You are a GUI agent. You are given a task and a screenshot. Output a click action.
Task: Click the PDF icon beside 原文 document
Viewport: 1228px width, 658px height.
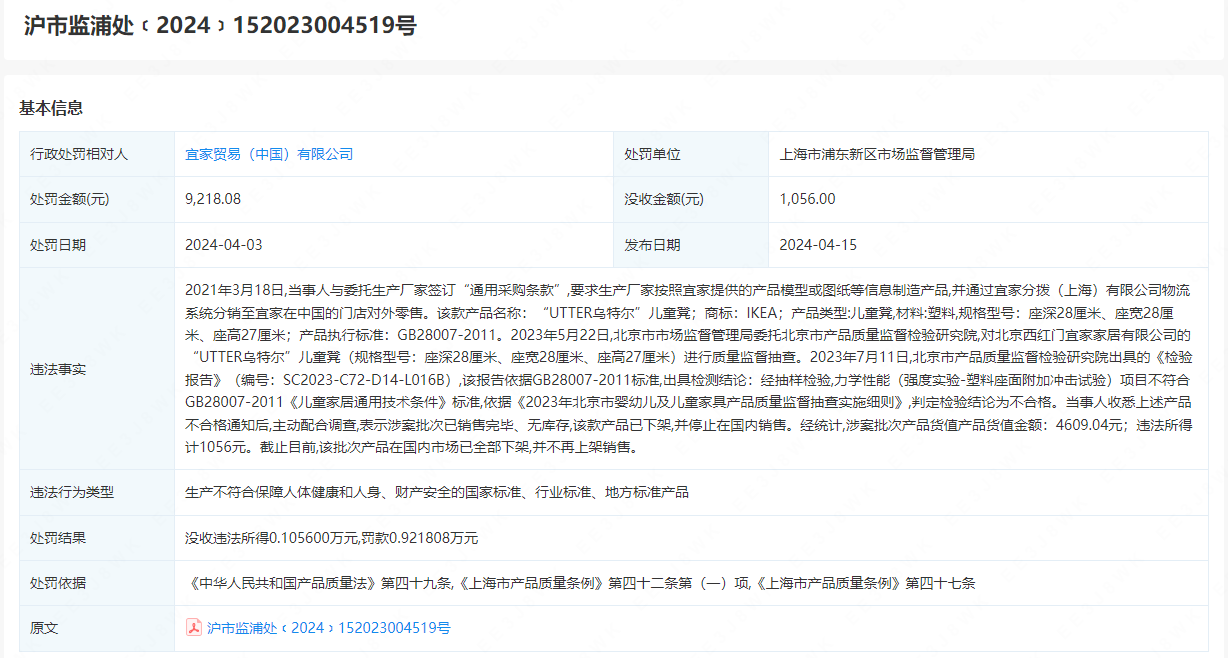(x=194, y=628)
